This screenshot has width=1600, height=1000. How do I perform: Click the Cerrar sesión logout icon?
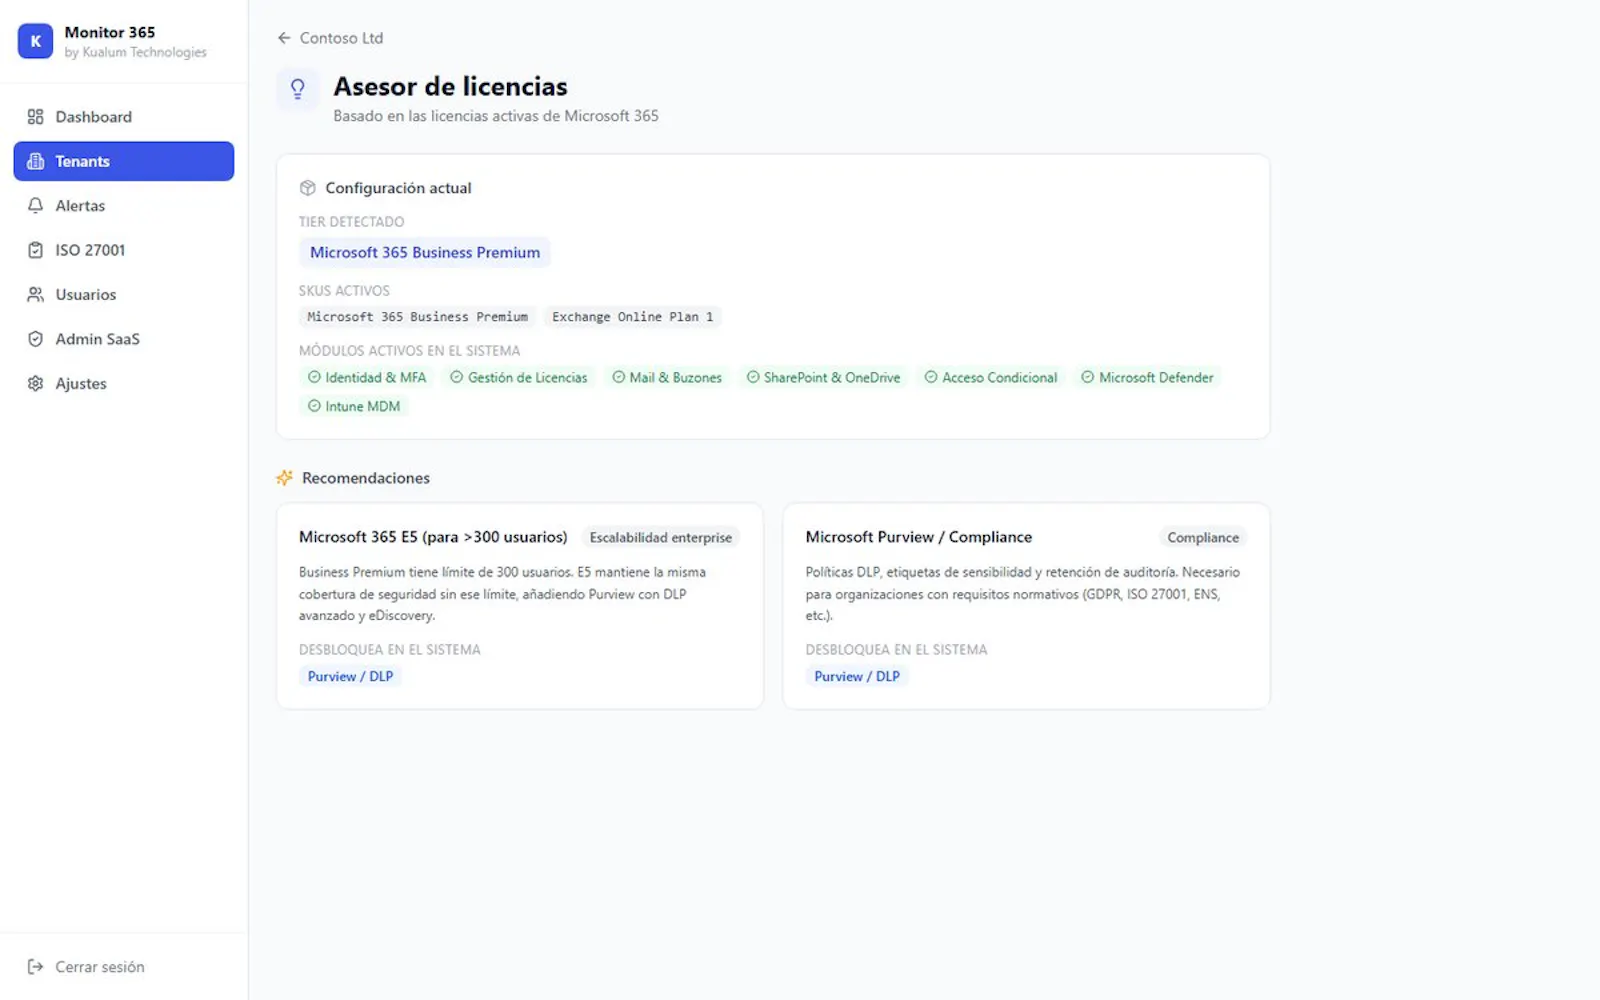[x=36, y=967]
